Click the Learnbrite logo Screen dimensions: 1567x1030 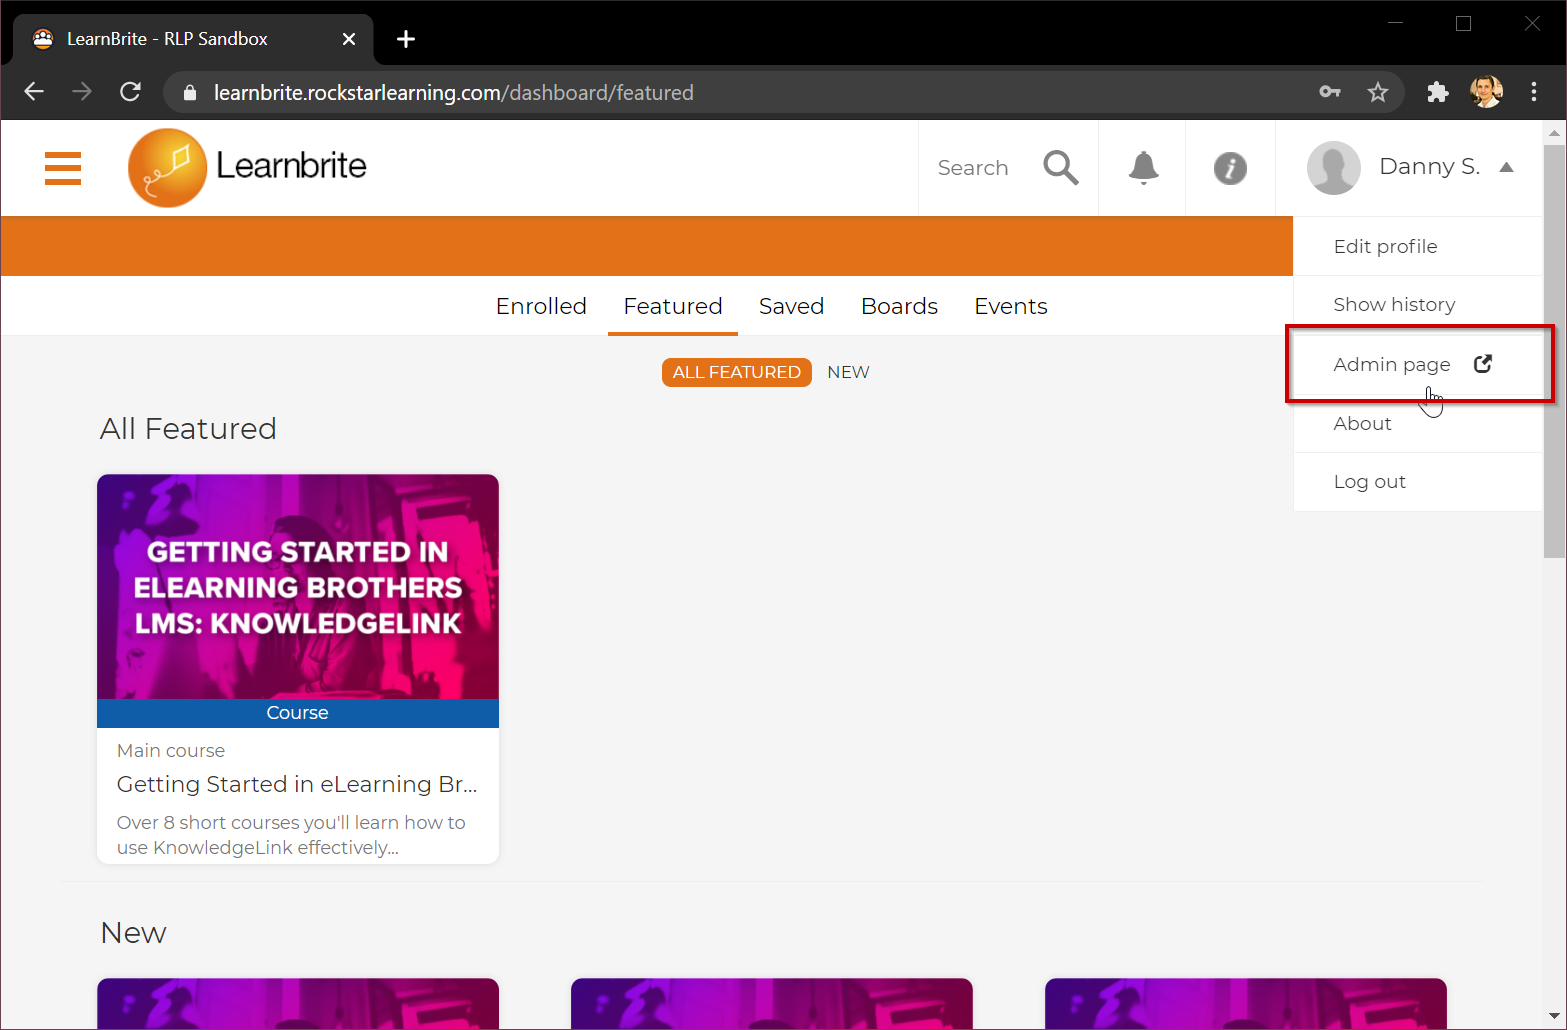pos(248,168)
